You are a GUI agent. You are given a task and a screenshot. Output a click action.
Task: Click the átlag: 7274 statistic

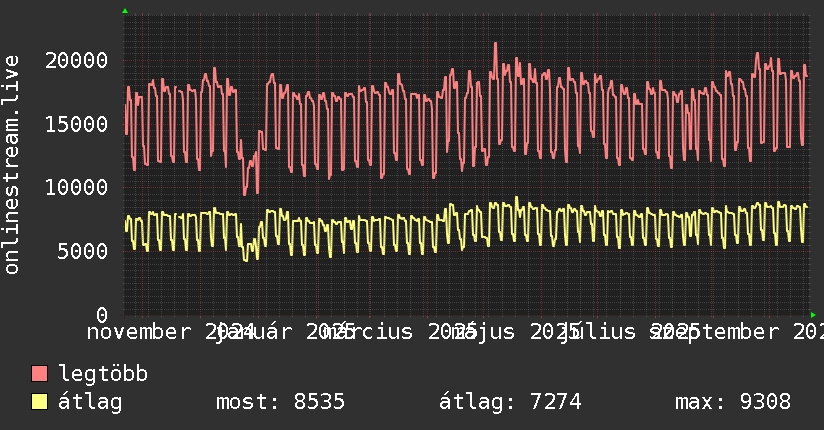pyautogui.click(x=510, y=402)
